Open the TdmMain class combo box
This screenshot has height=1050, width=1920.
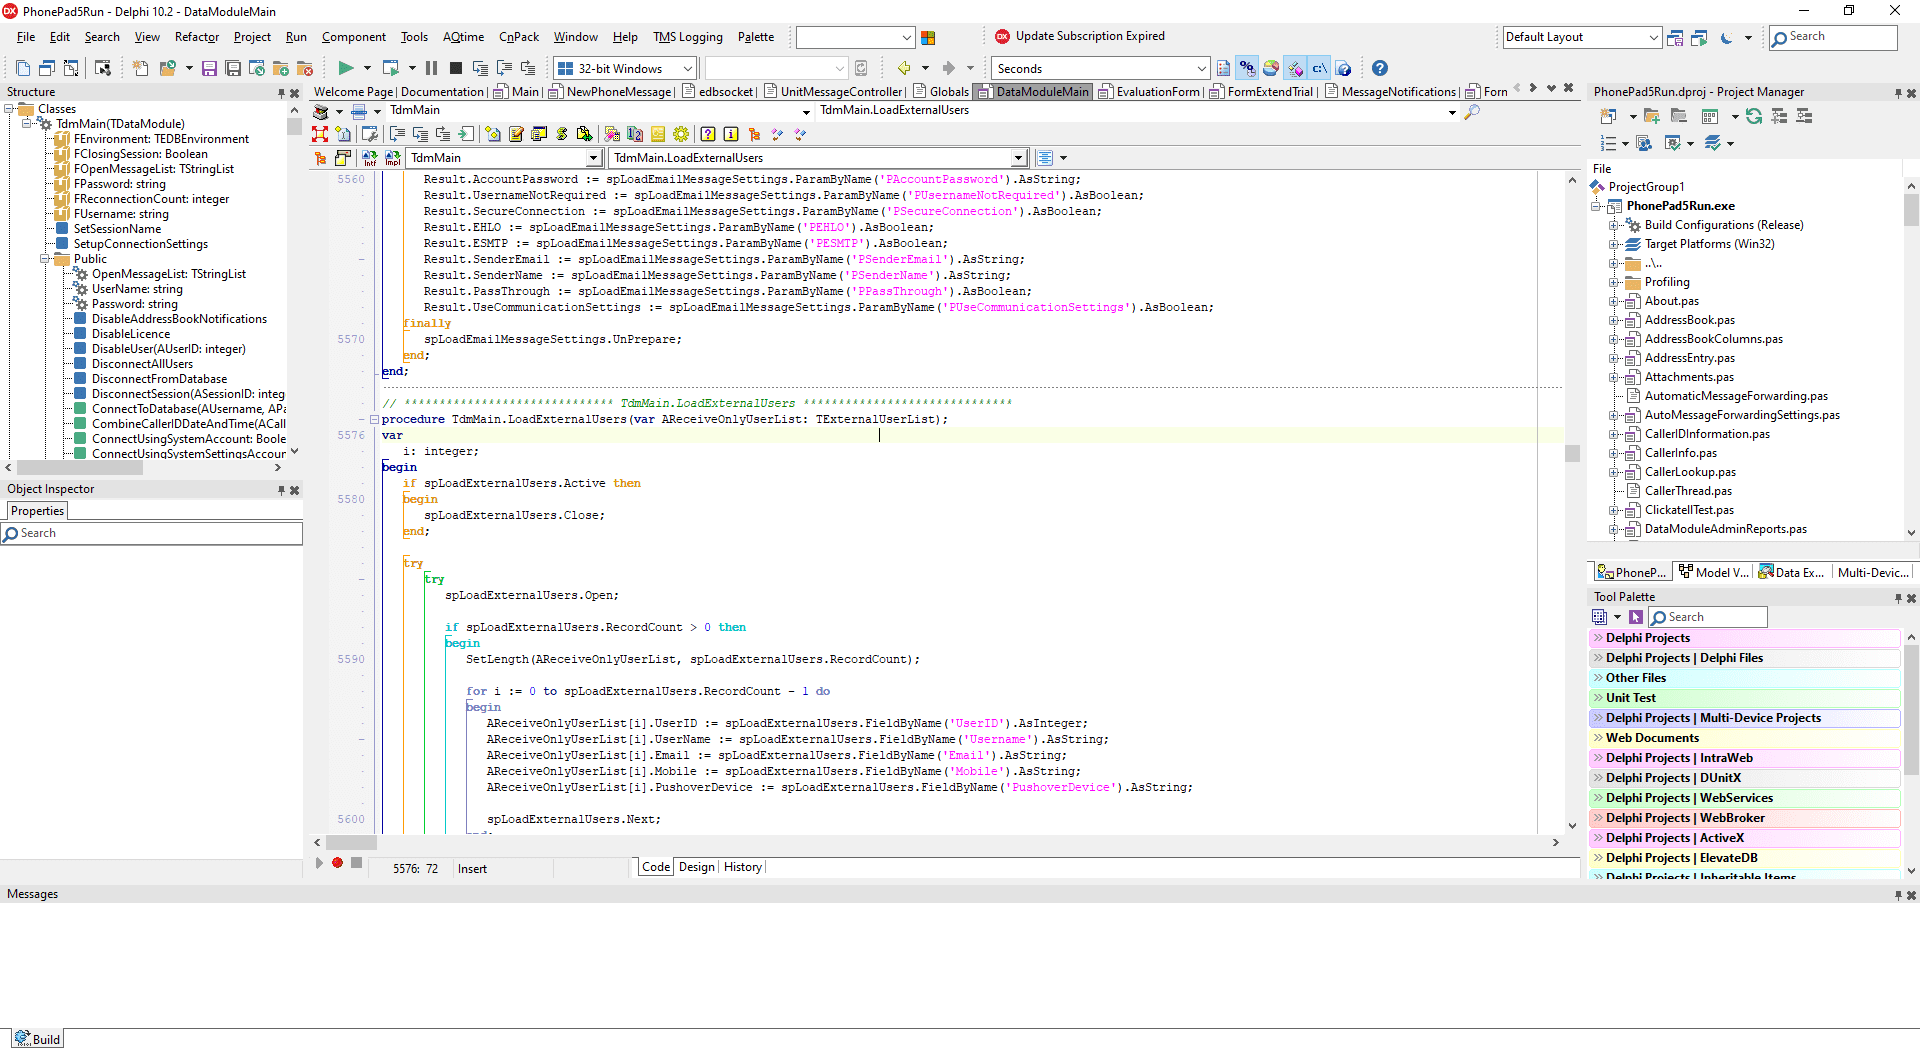[x=593, y=158]
